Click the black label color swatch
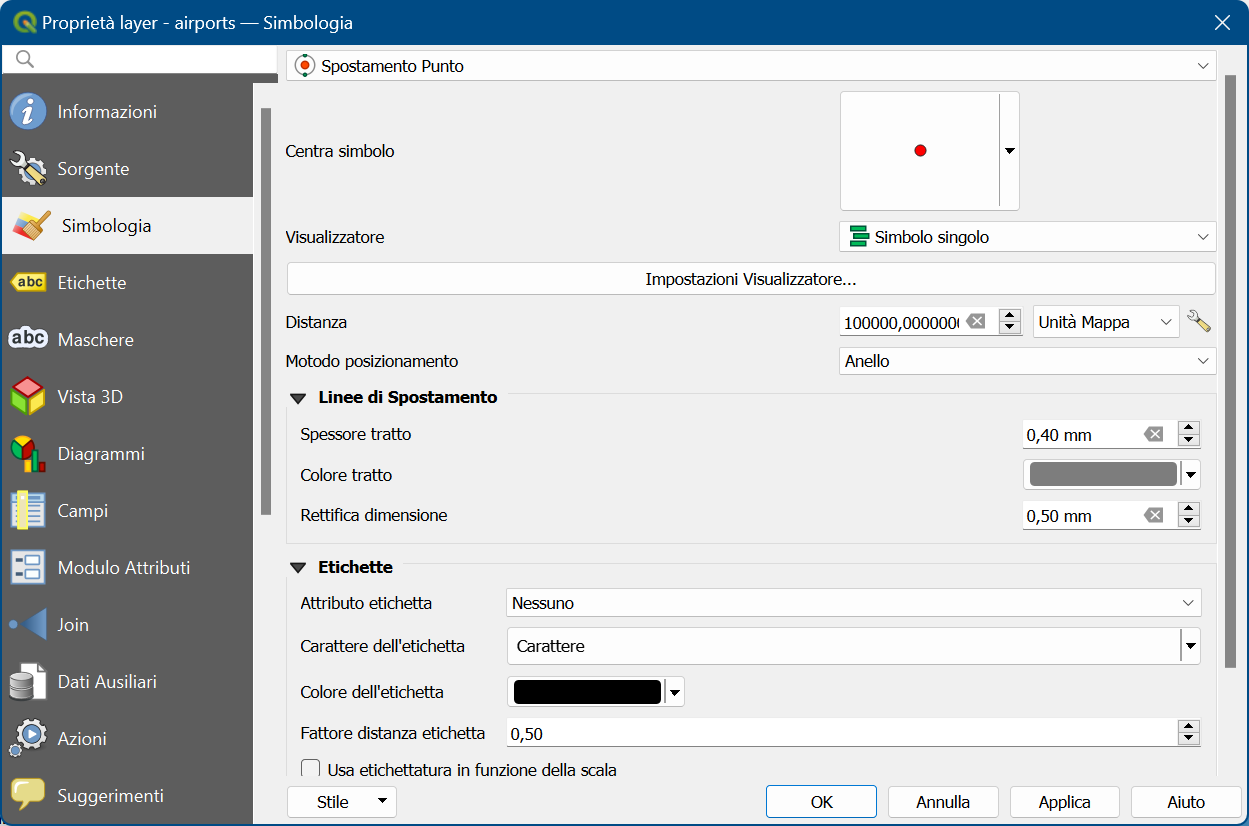 (x=587, y=692)
